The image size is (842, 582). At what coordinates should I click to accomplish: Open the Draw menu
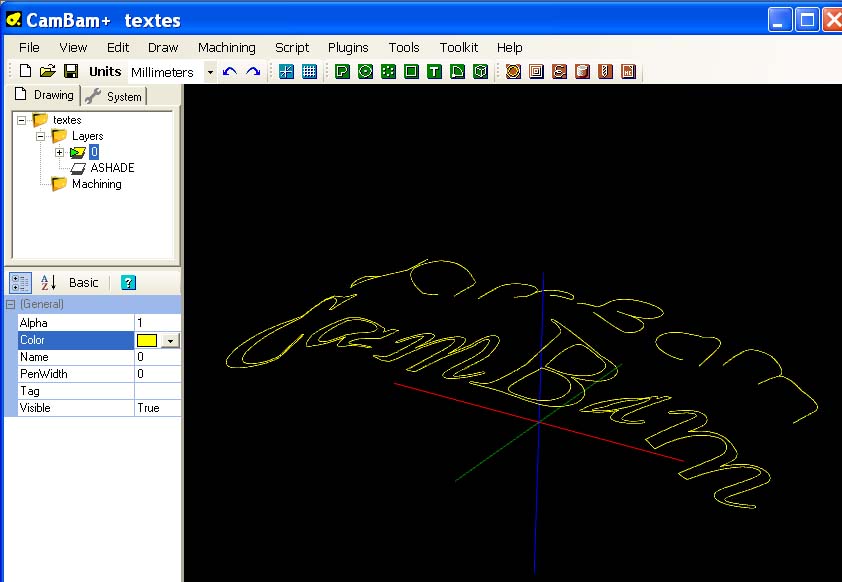coord(163,48)
